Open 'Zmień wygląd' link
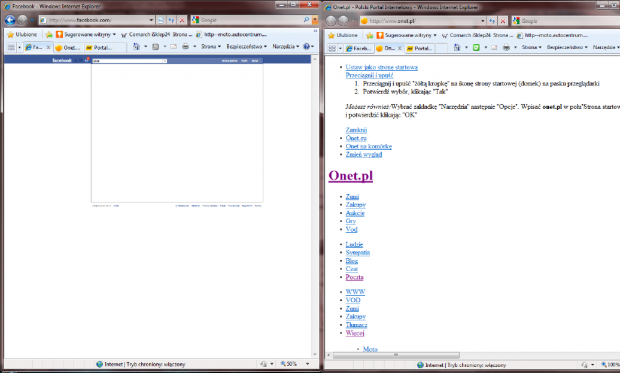 pos(364,154)
